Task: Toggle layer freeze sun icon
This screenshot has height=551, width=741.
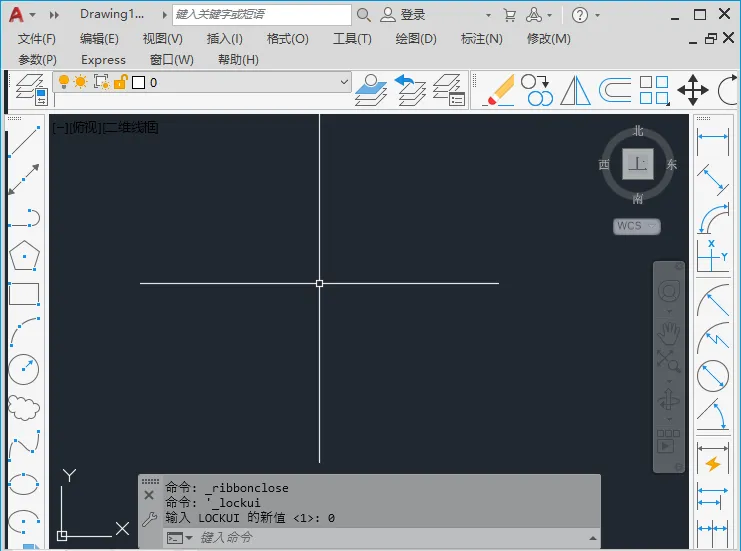Action: [81, 82]
